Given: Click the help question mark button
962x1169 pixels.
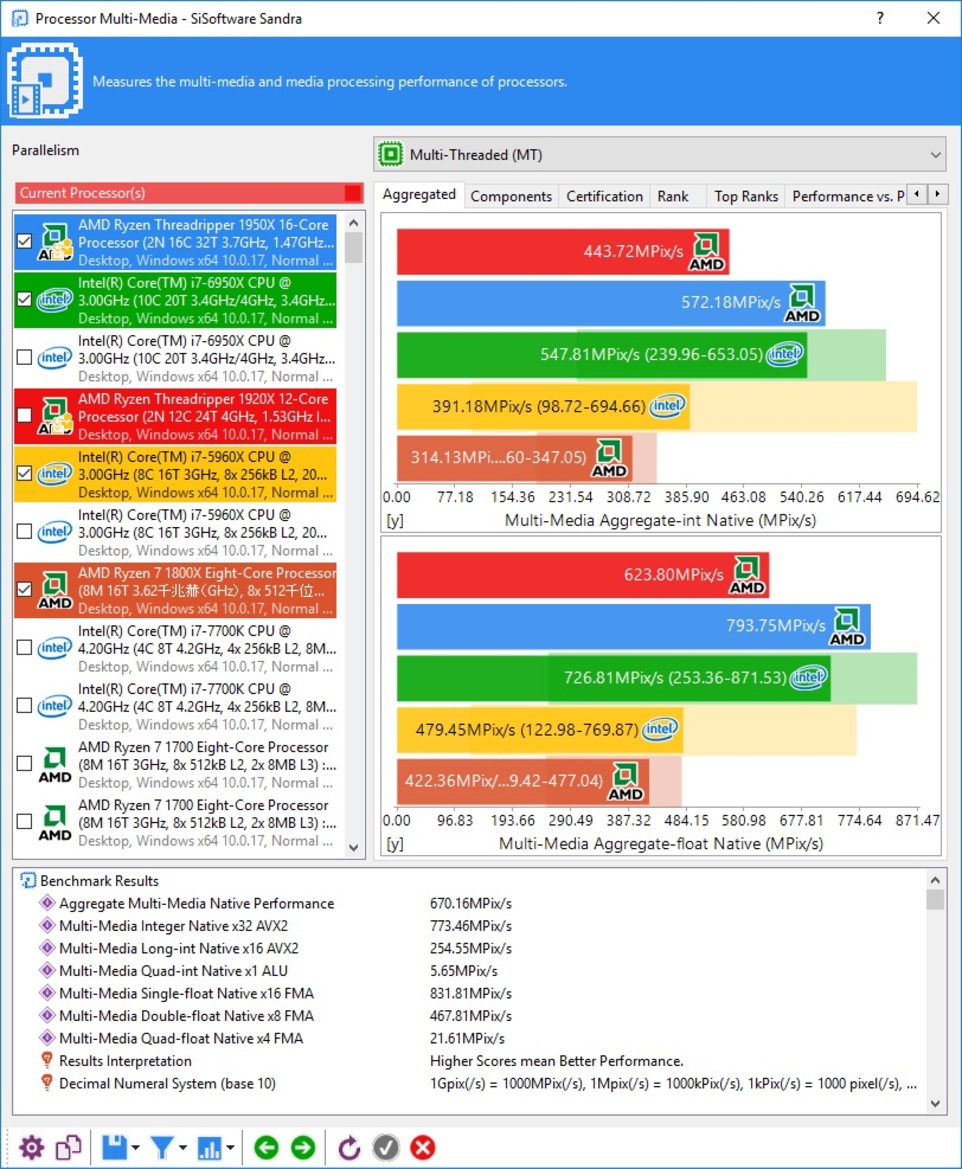Looking at the screenshot, I should coord(880,18).
